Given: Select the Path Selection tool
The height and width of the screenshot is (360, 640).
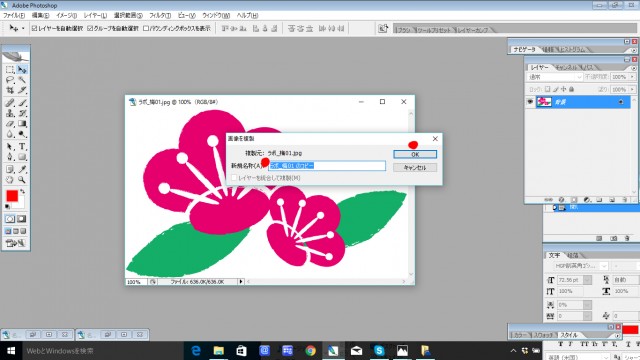Looking at the screenshot, I should coord(10,146).
